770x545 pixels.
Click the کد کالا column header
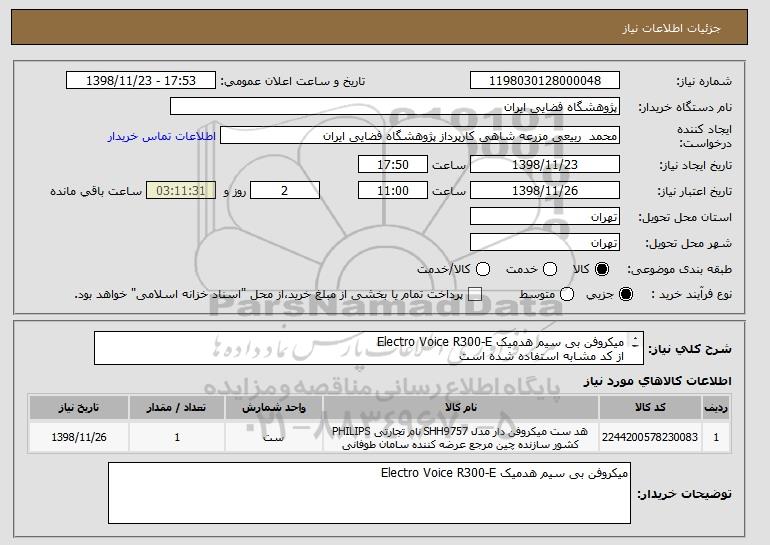[650, 408]
